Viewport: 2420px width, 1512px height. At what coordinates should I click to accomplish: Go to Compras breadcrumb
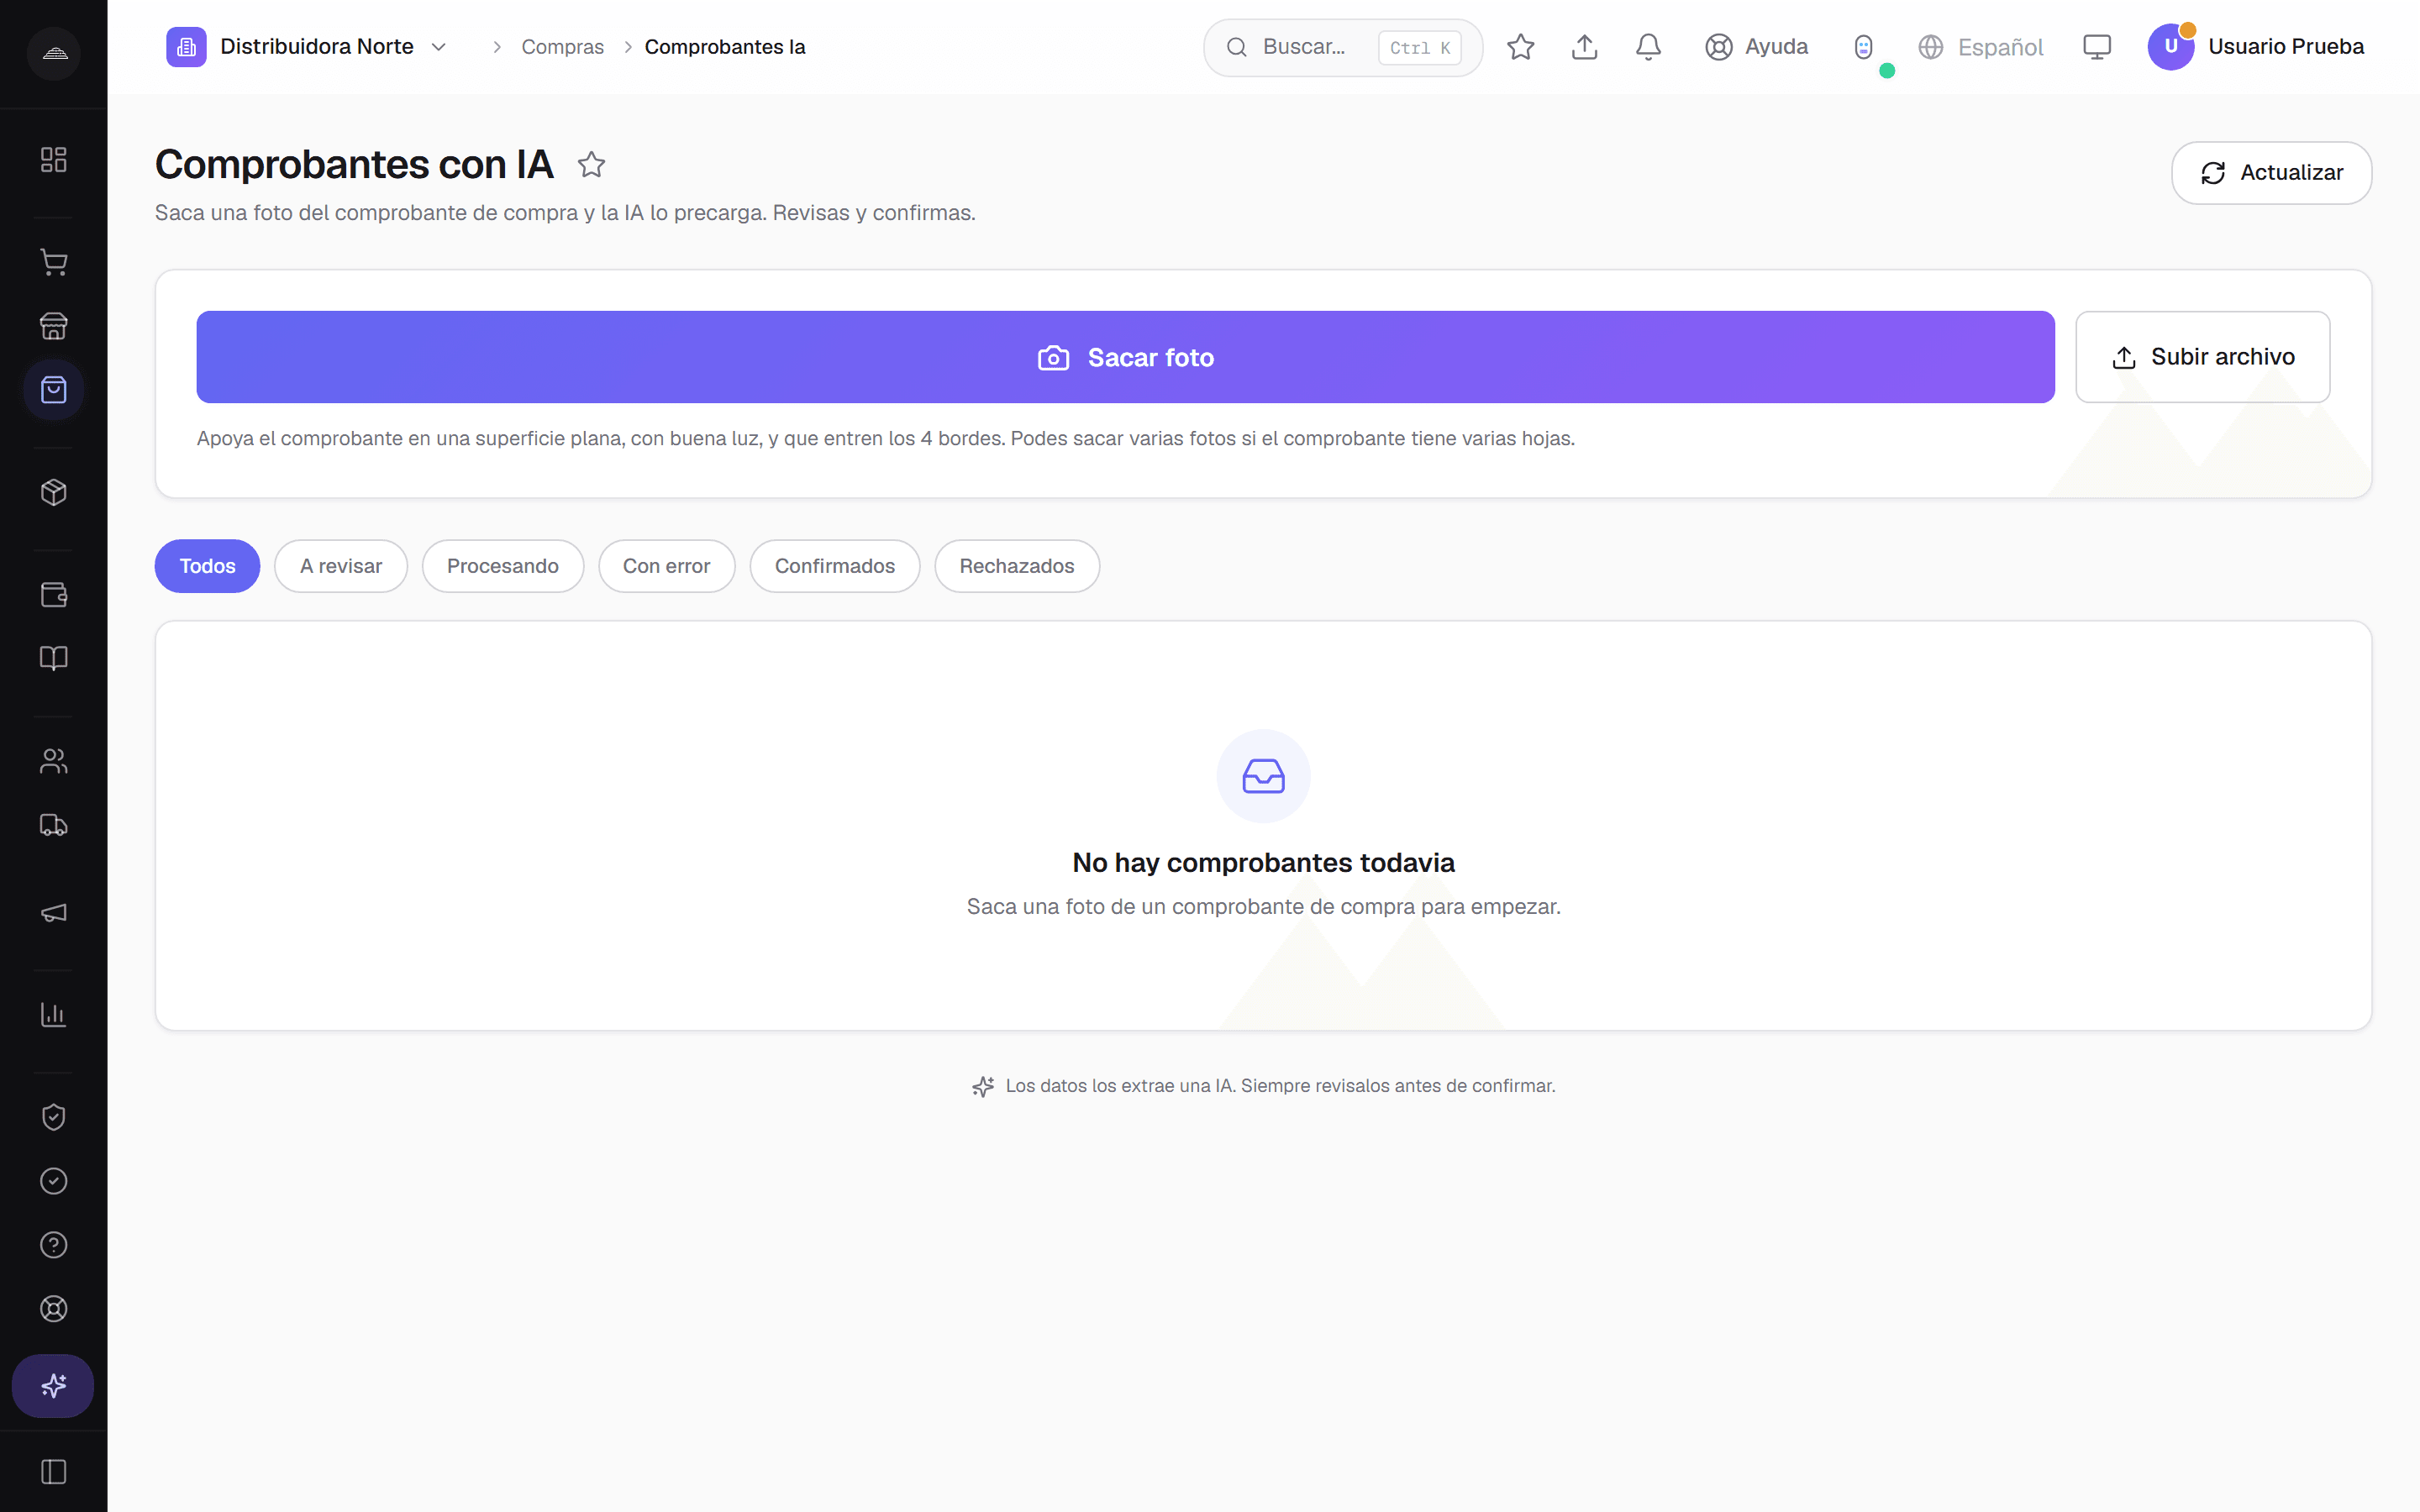pyautogui.click(x=562, y=47)
